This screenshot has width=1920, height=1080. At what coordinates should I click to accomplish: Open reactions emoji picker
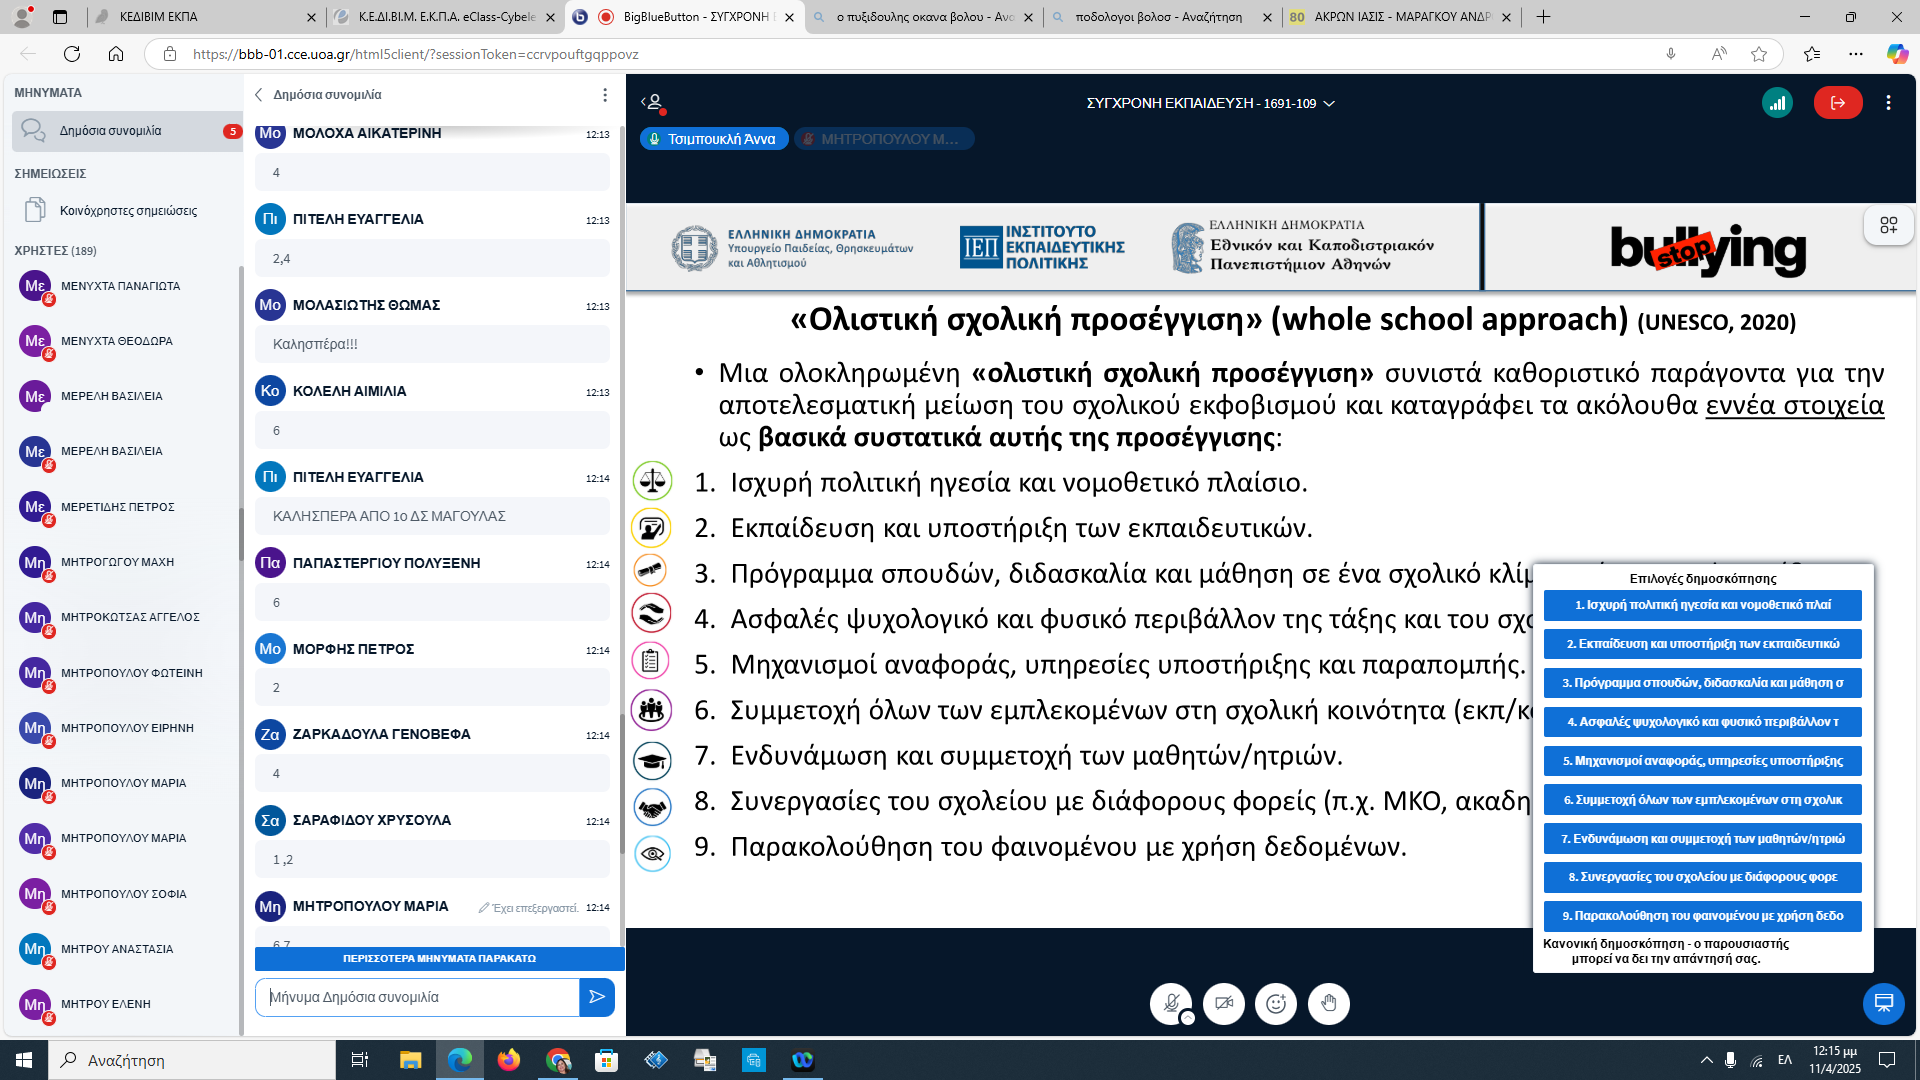click(x=1276, y=1003)
